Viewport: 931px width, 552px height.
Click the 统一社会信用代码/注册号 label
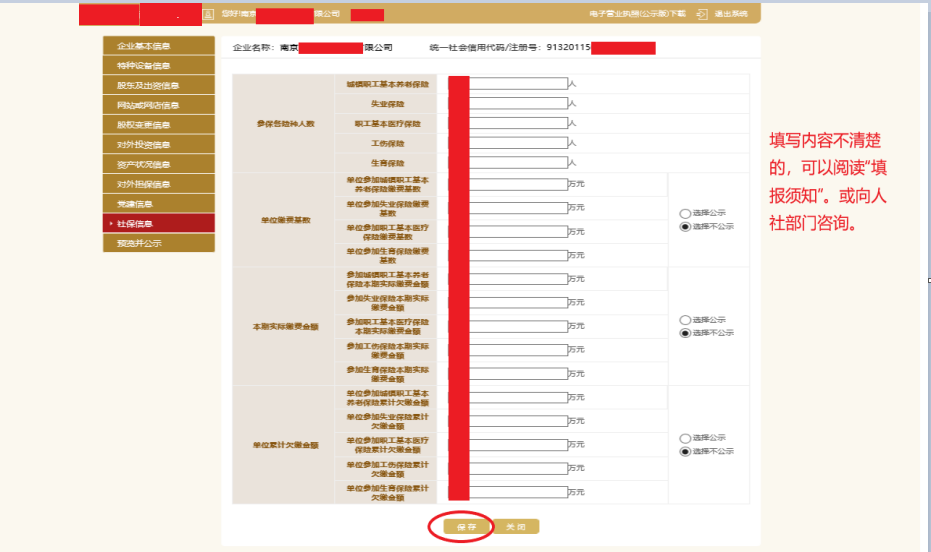click(x=485, y=47)
